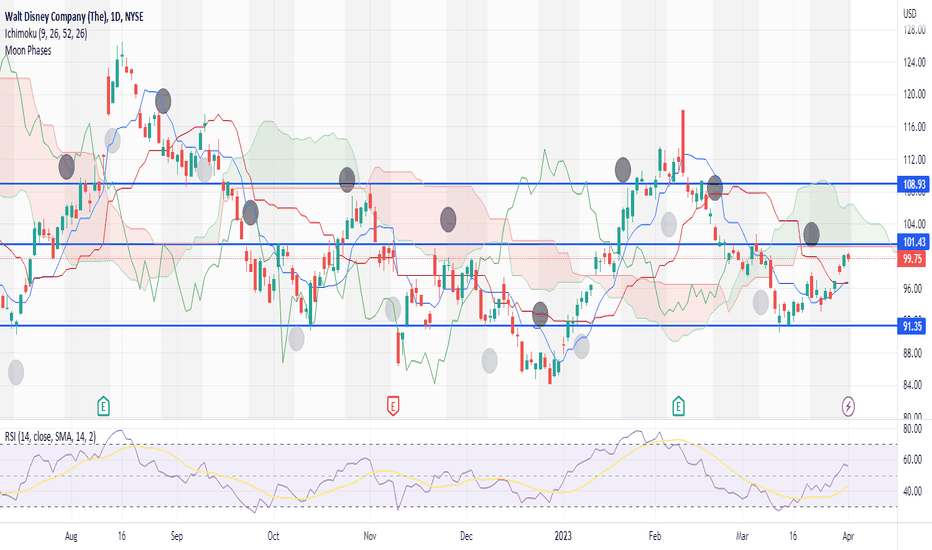Select the Walt Disney Company chart title
Viewport: 932px width, 550px height.
click(74, 17)
